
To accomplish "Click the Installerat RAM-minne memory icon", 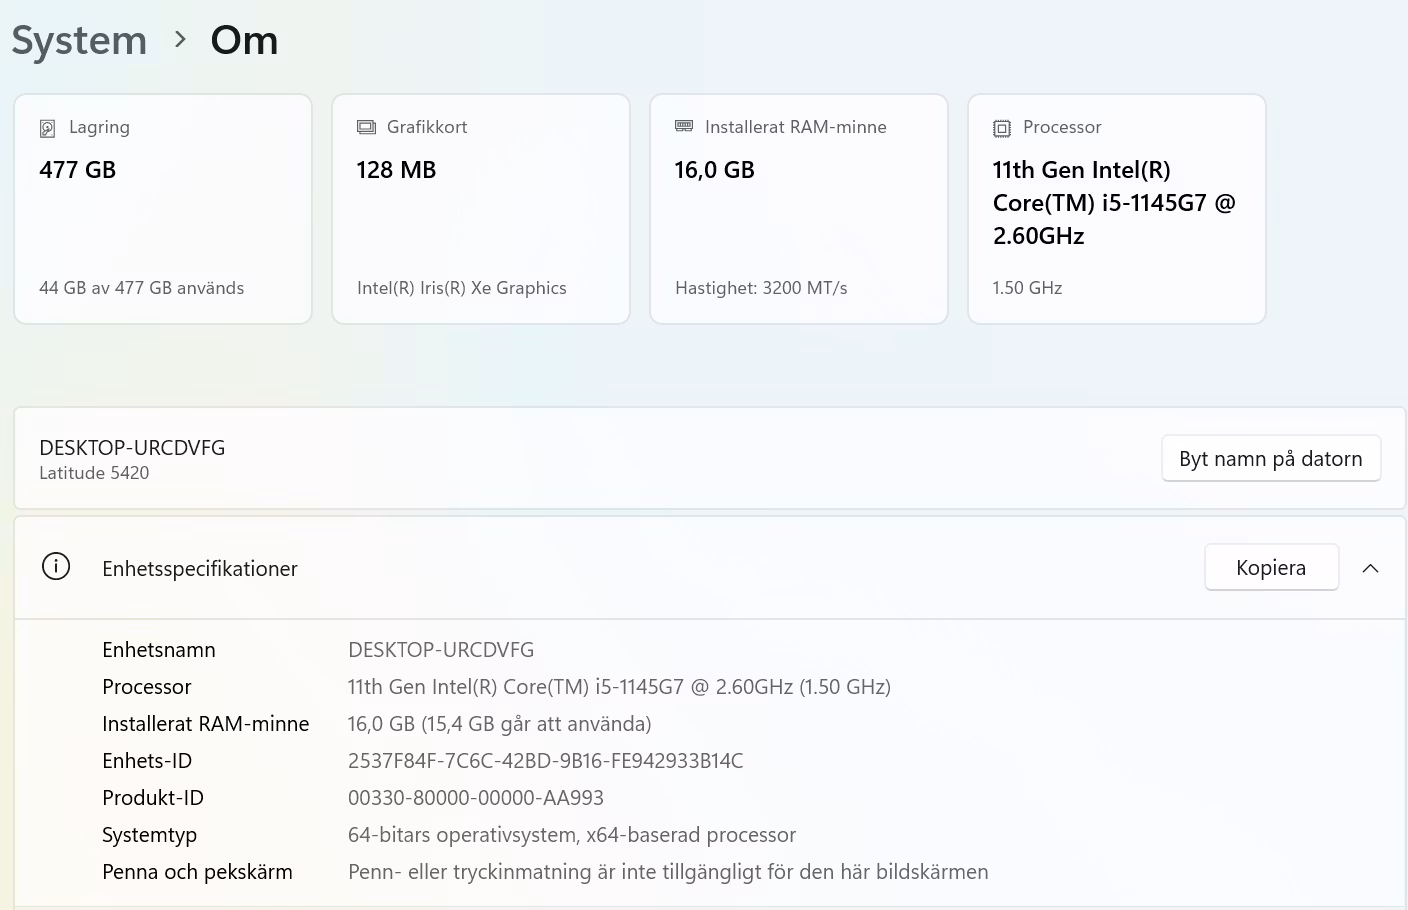I will point(684,127).
